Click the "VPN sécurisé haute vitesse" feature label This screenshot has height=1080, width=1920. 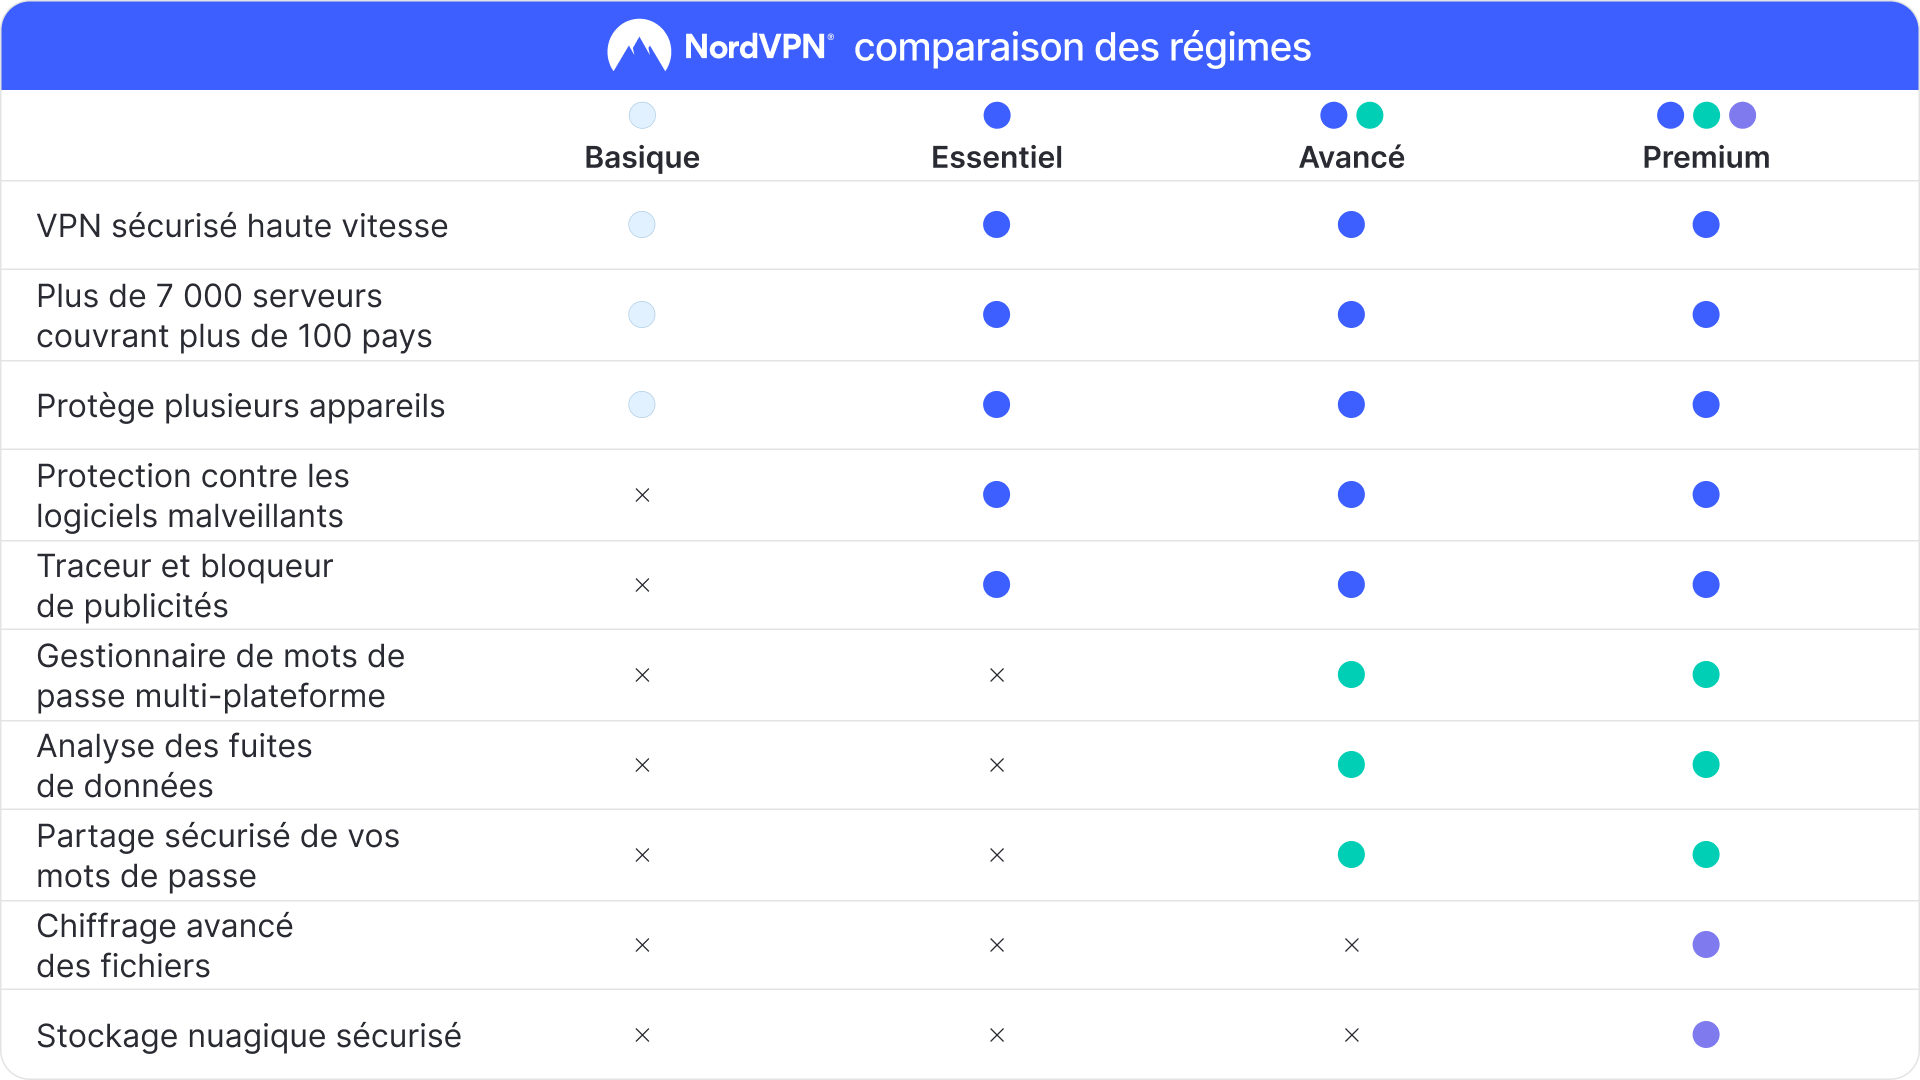coord(242,226)
